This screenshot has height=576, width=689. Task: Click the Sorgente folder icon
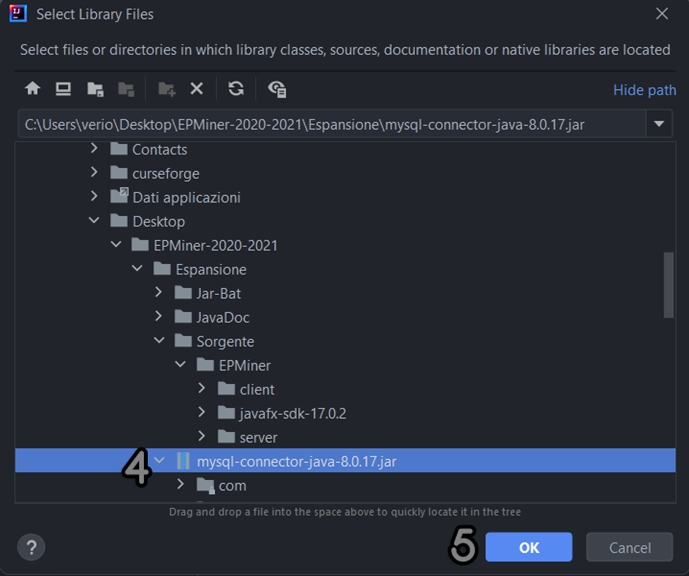pos(183,341)
